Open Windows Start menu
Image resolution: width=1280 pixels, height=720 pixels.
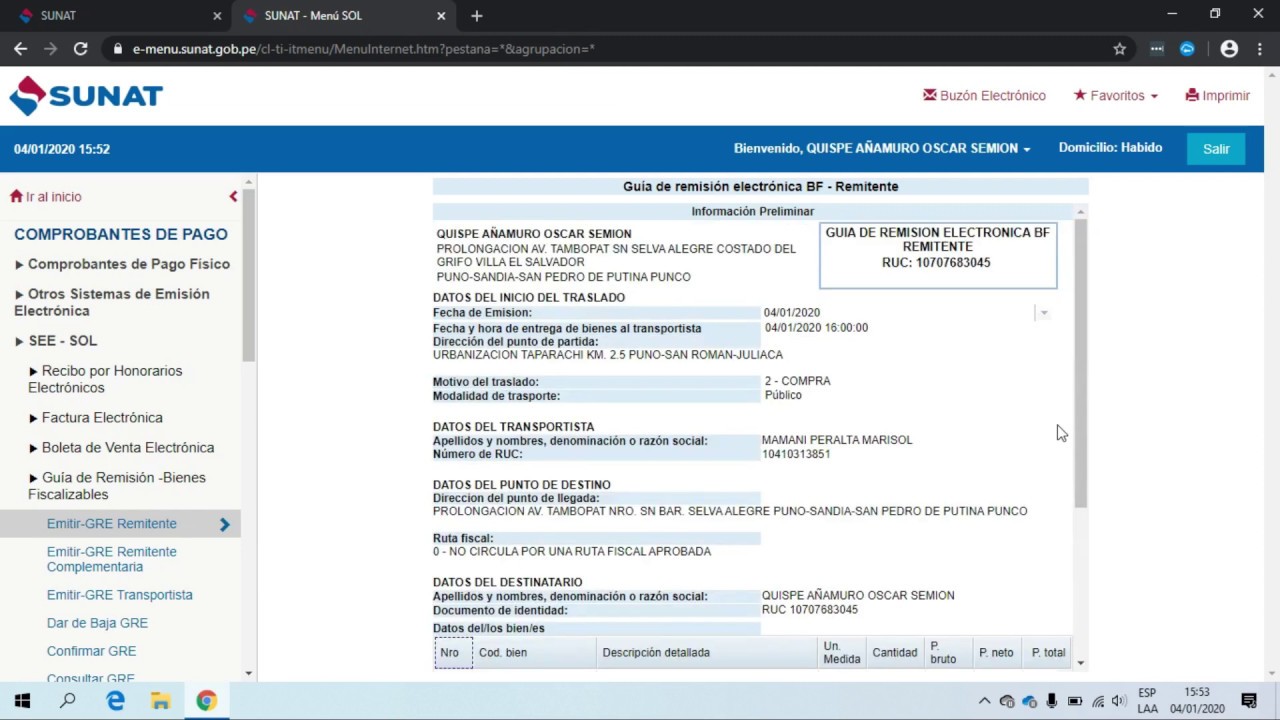pos(22,701)
